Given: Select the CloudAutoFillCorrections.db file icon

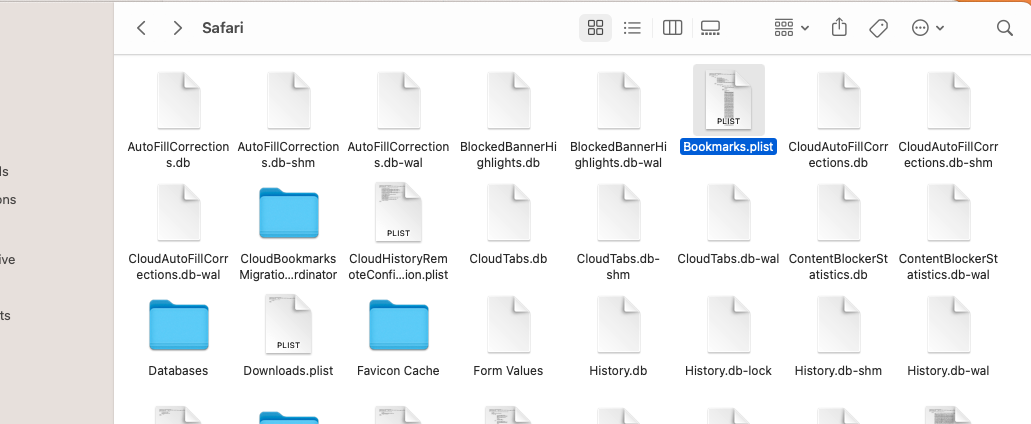Looking at the screenshot, I should pyautogui.click(x=838, y=101).
